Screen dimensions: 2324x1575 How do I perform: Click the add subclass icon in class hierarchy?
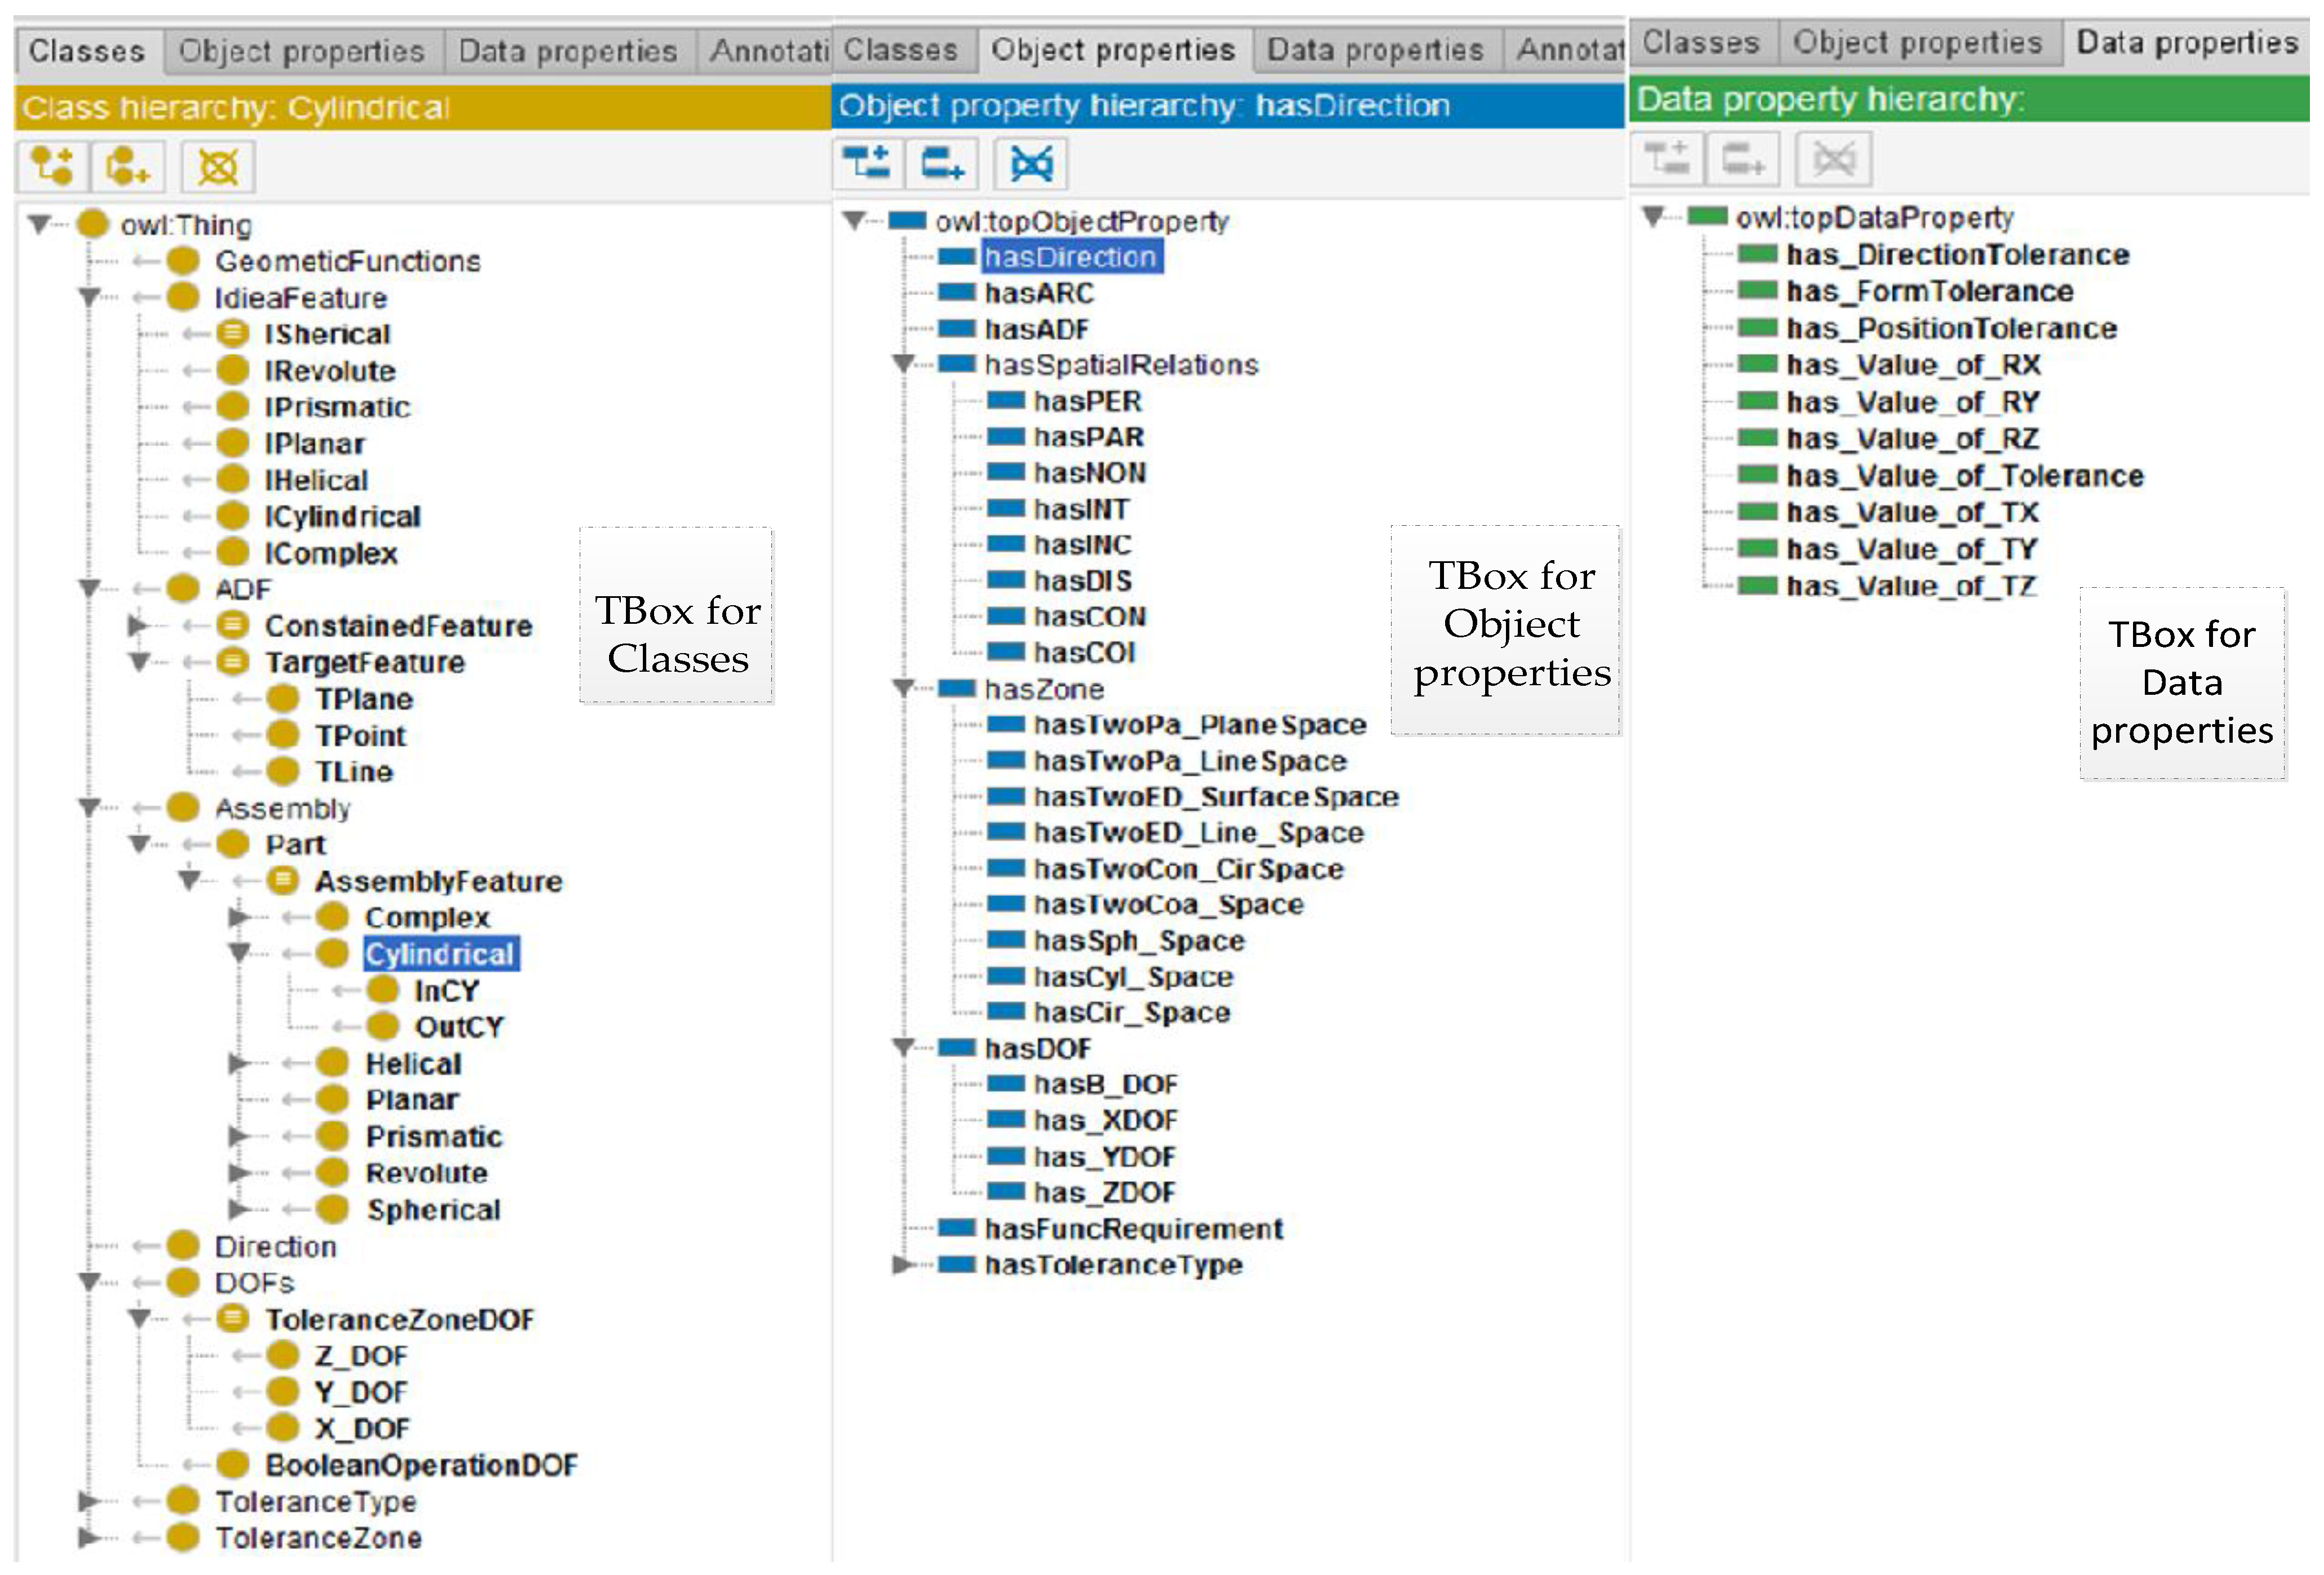pyautogui.click(x=52, y=166)
